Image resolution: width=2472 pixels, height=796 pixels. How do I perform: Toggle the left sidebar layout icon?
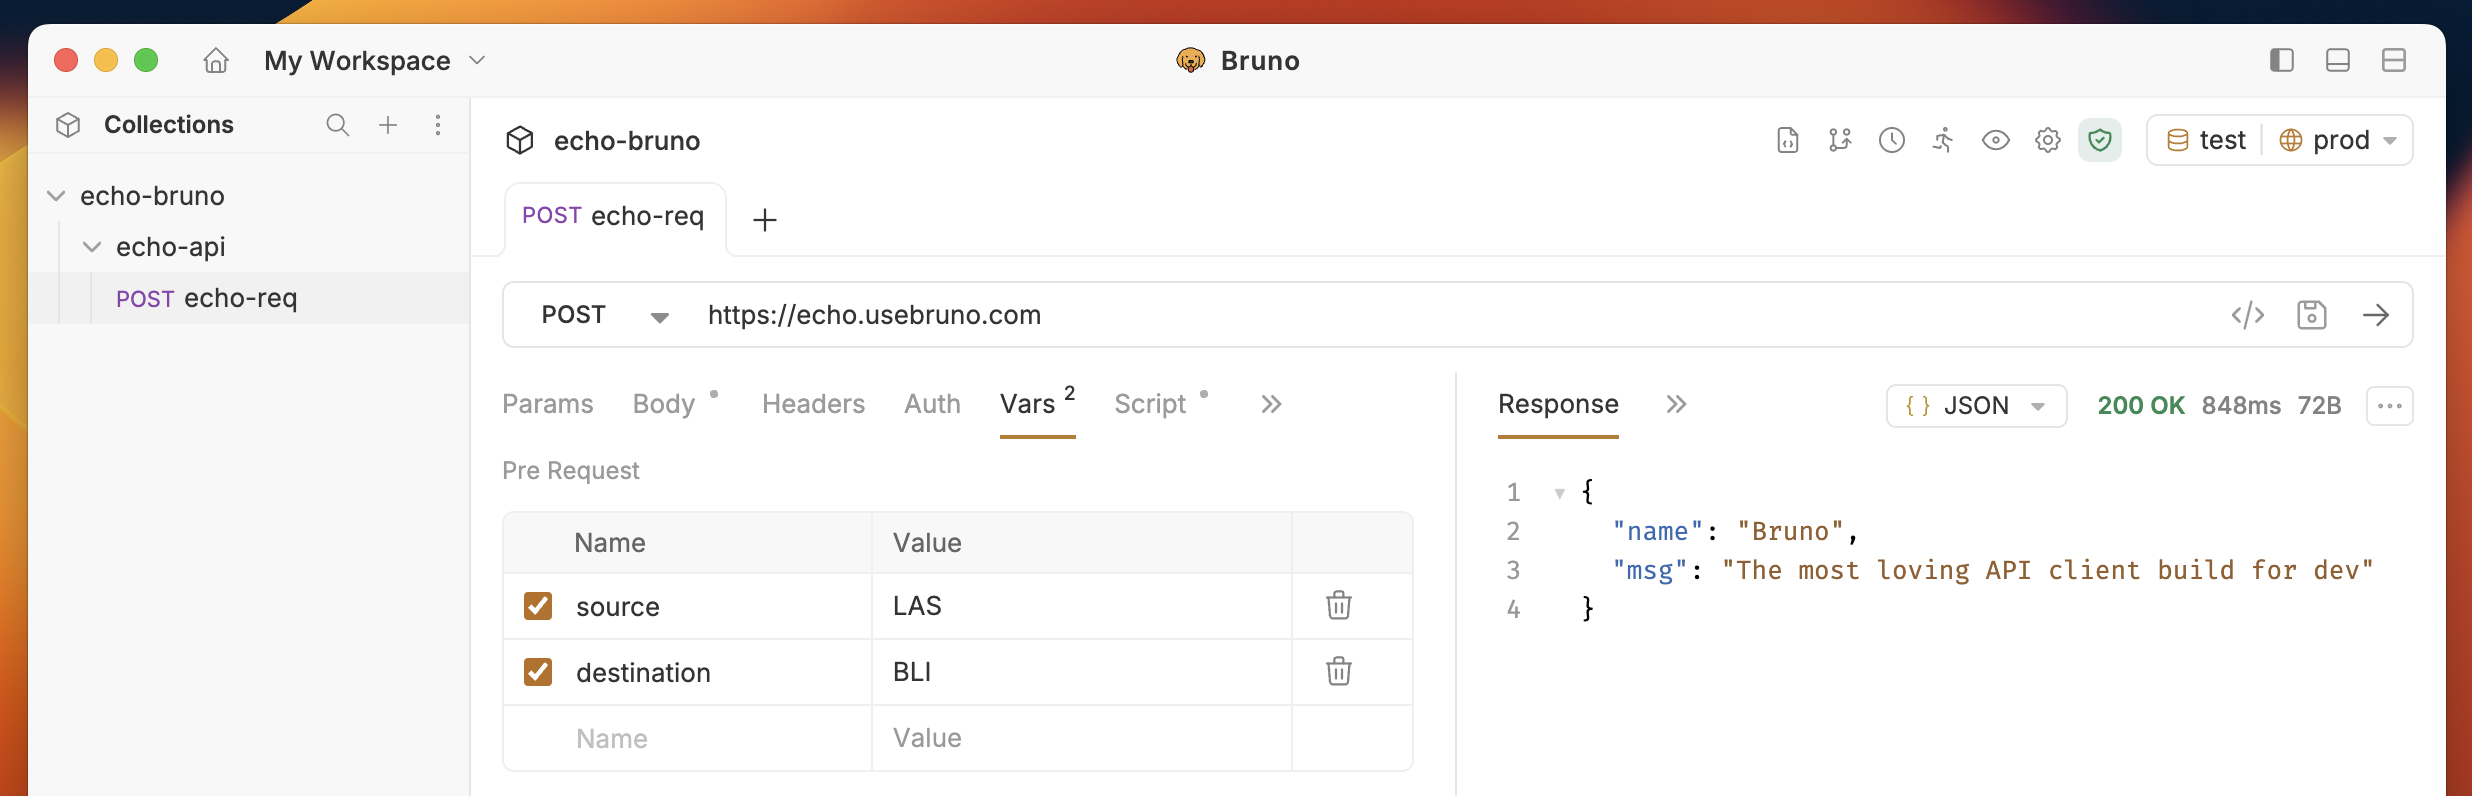(x=2281, y=61)
